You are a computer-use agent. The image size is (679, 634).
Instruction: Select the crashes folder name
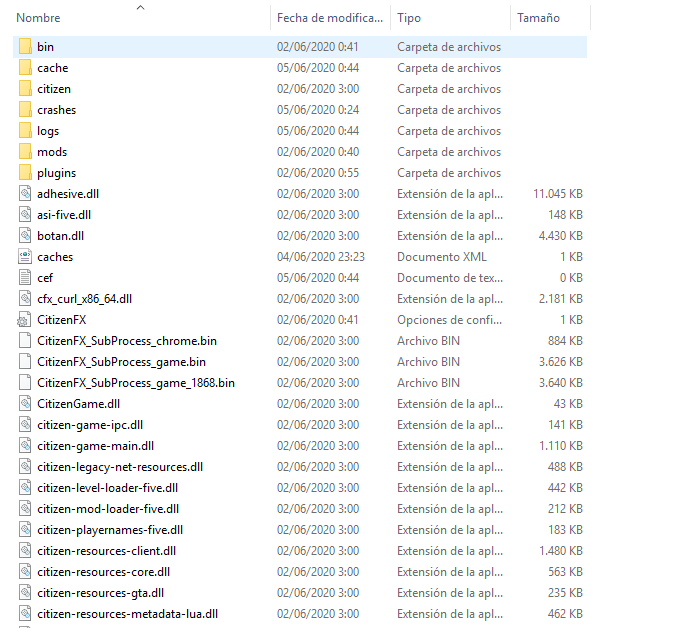pyautogui.click(x=57, y=110)
